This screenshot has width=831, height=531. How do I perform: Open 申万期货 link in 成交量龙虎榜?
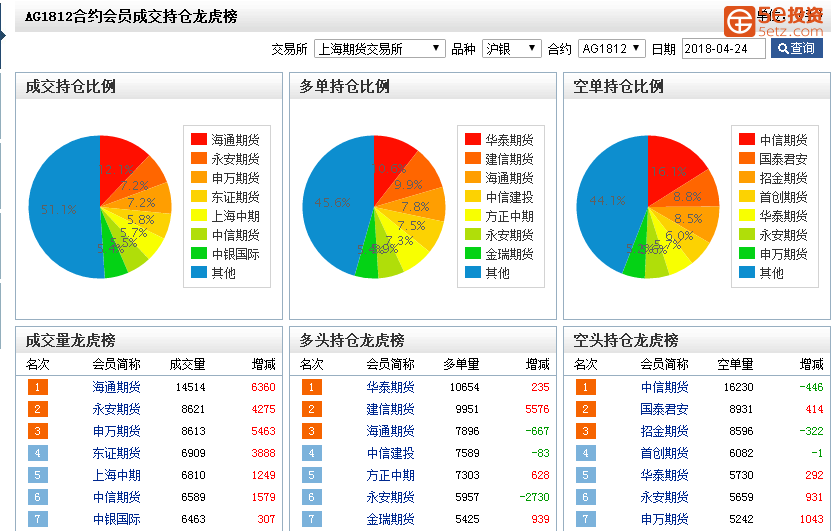[x=117, y=431]
